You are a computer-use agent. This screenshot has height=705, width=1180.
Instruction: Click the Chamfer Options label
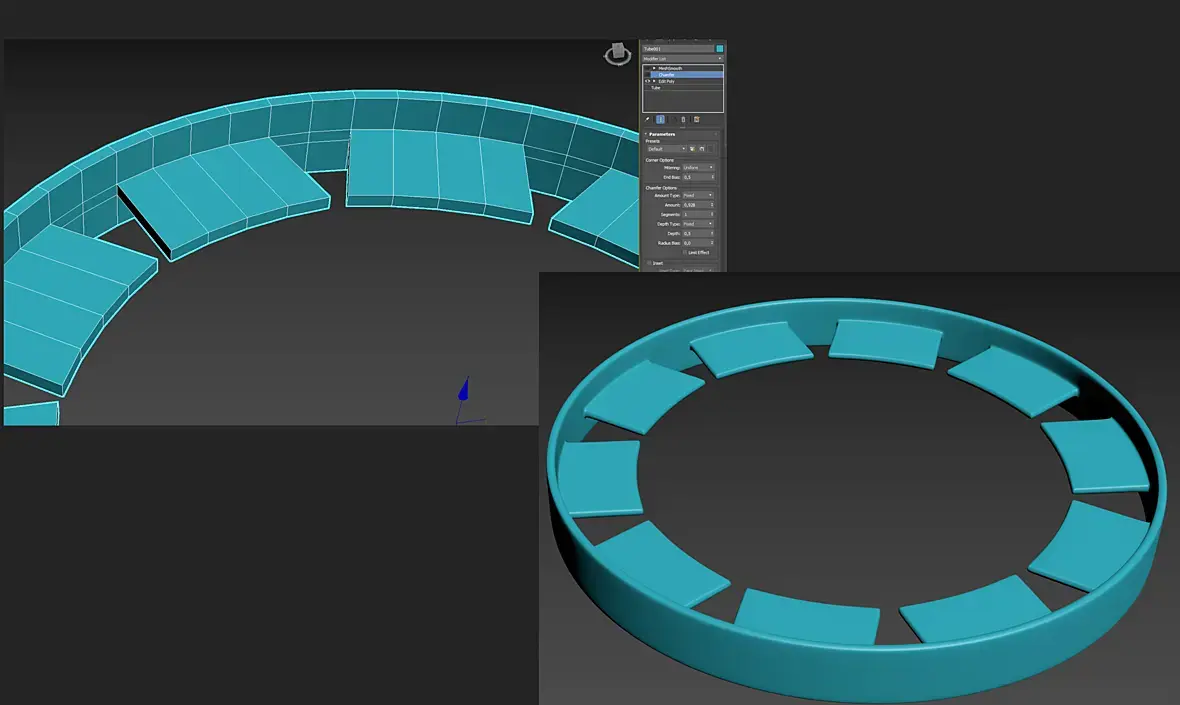[x=661, y=188]
